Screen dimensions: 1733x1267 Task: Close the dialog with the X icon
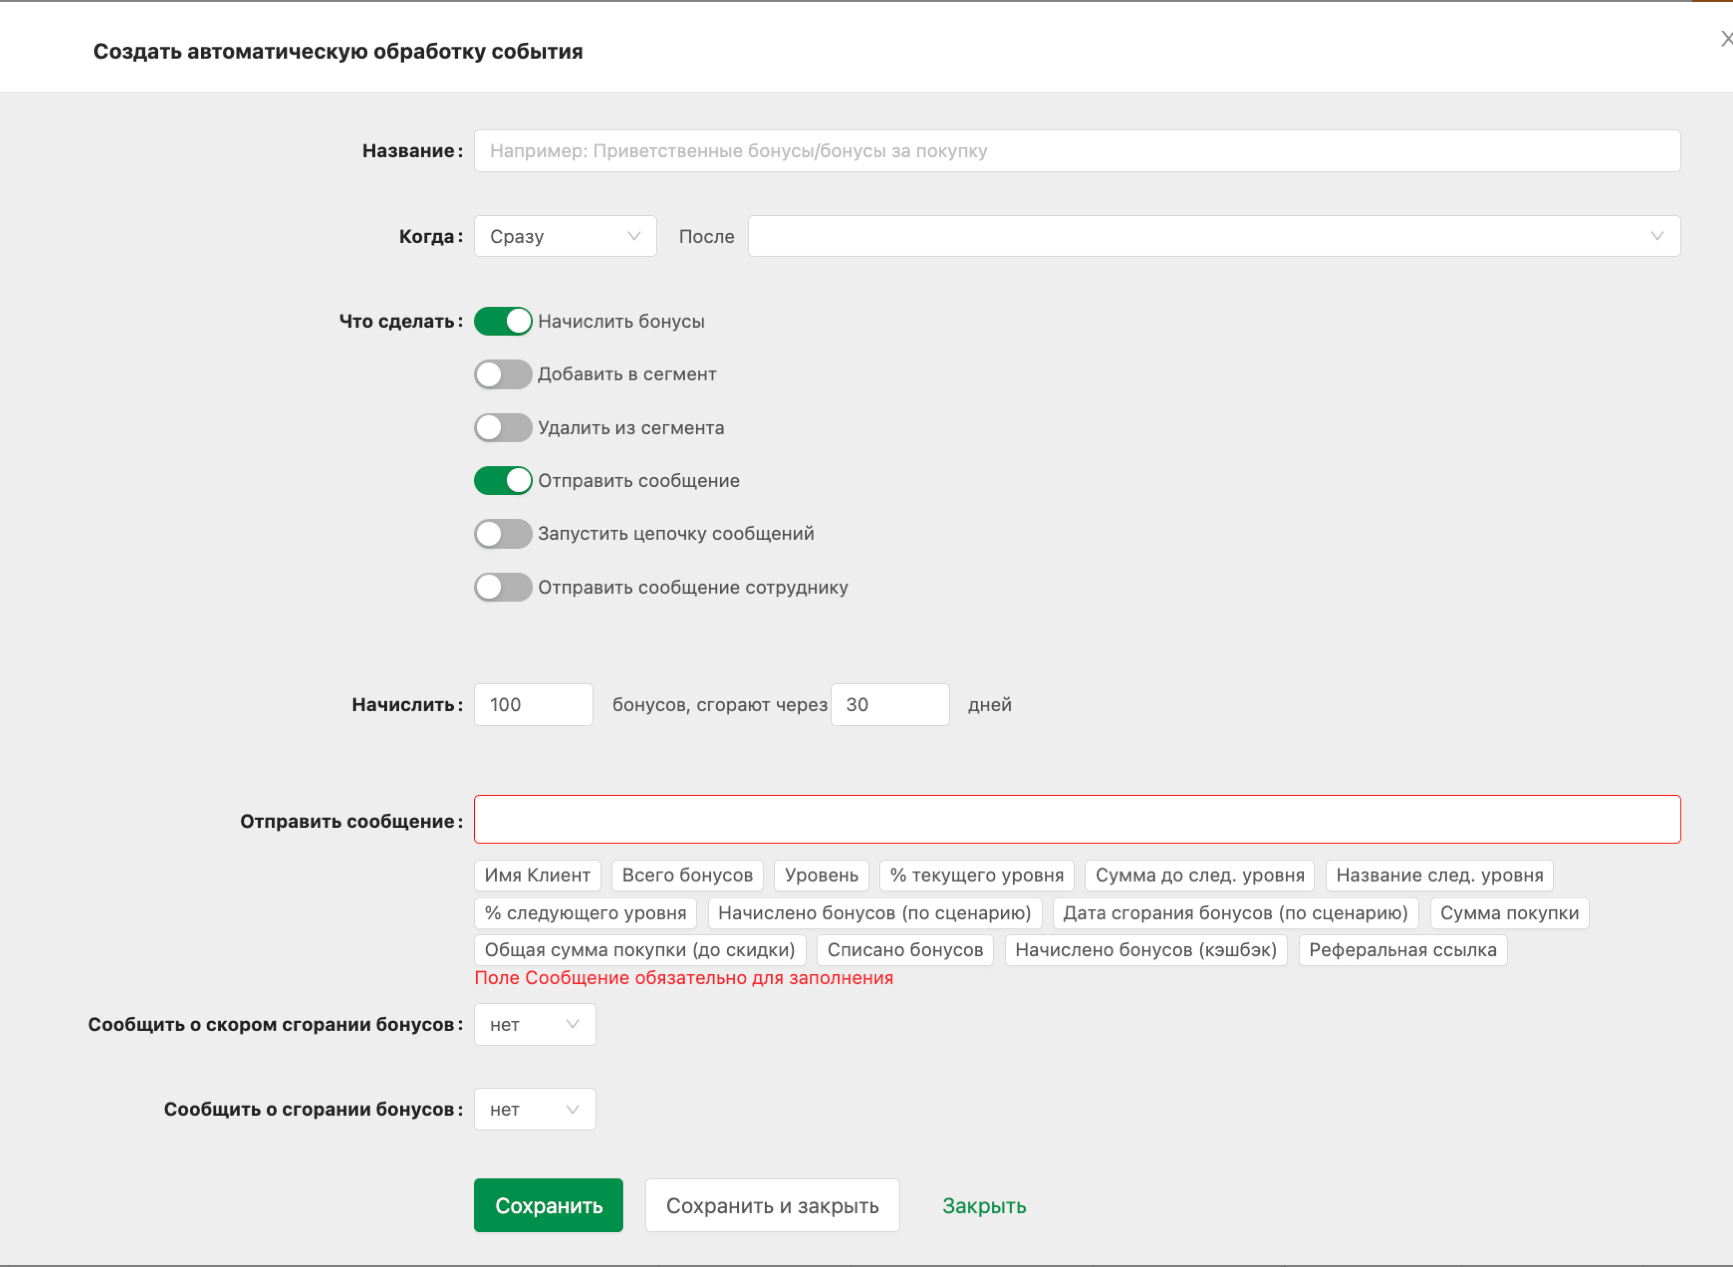pyautogui.click(x=1725, y=39)
